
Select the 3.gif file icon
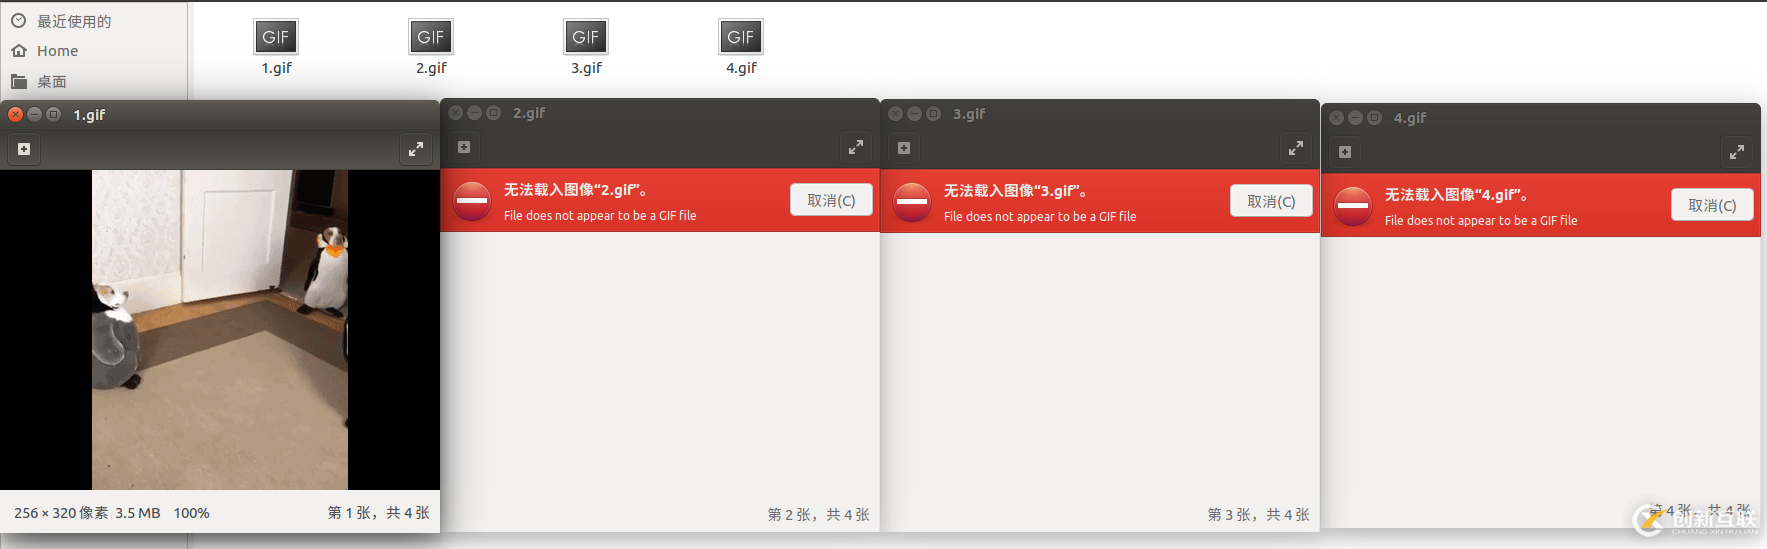[x=586, y=37]
